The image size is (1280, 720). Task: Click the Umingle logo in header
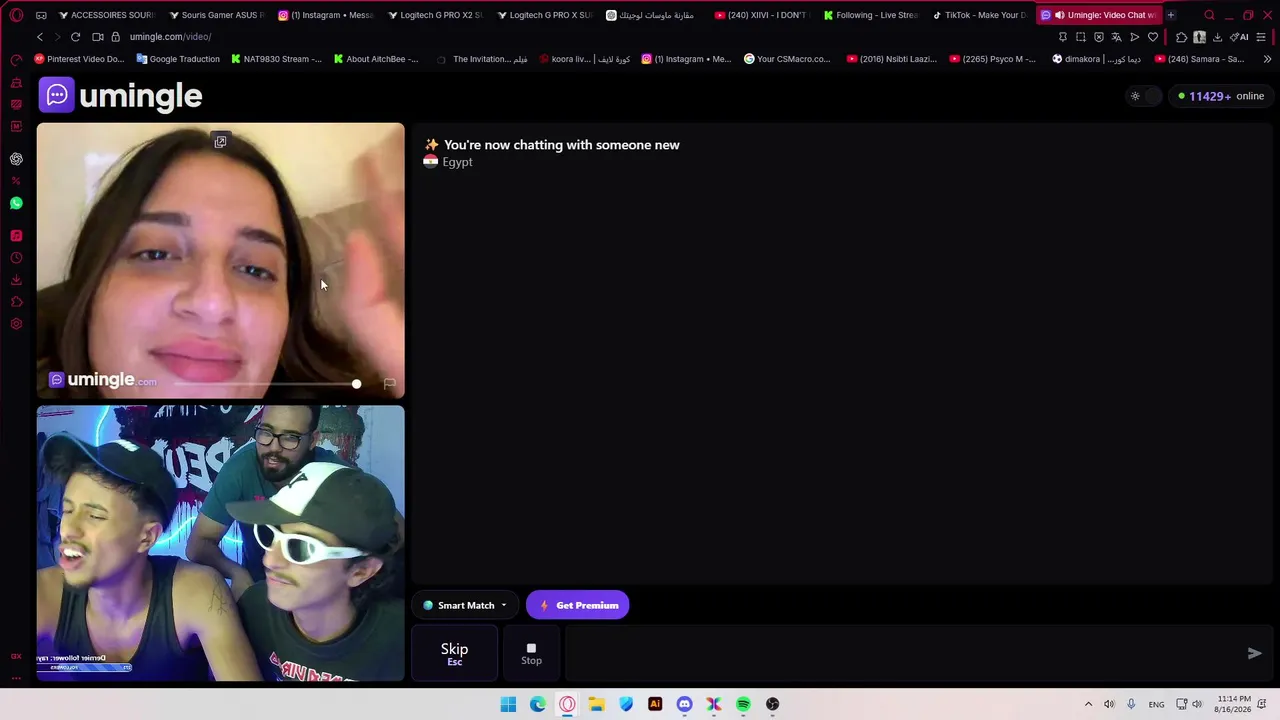pyautogui.click(x=121, y=96)
